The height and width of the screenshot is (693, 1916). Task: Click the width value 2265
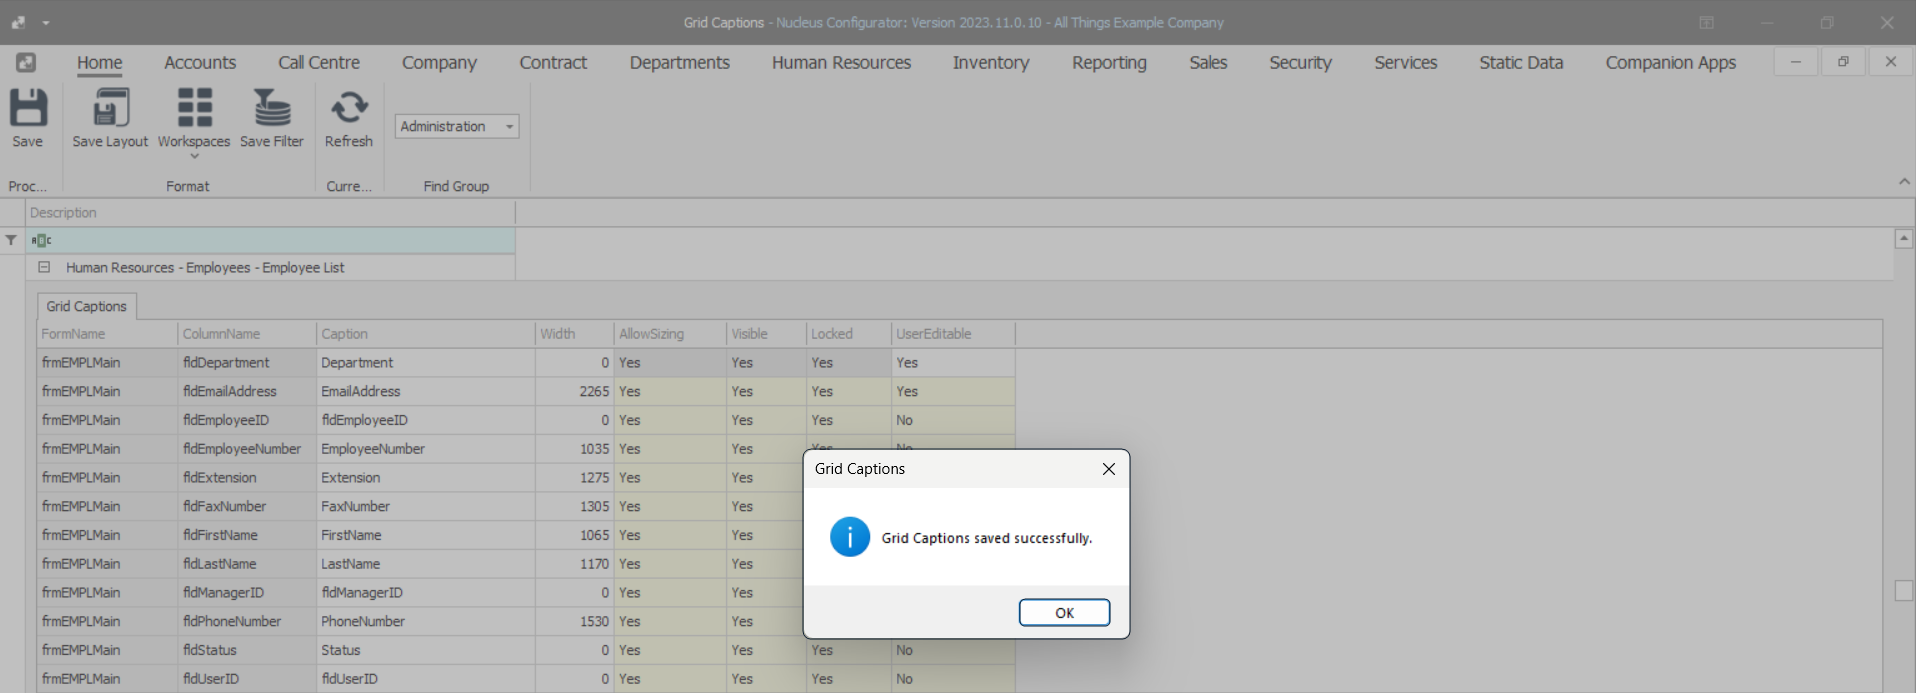[x=575, y=392]
